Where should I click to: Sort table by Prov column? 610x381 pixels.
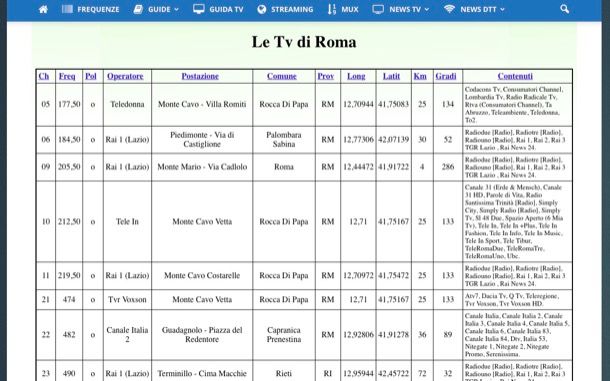coord(326,76)
